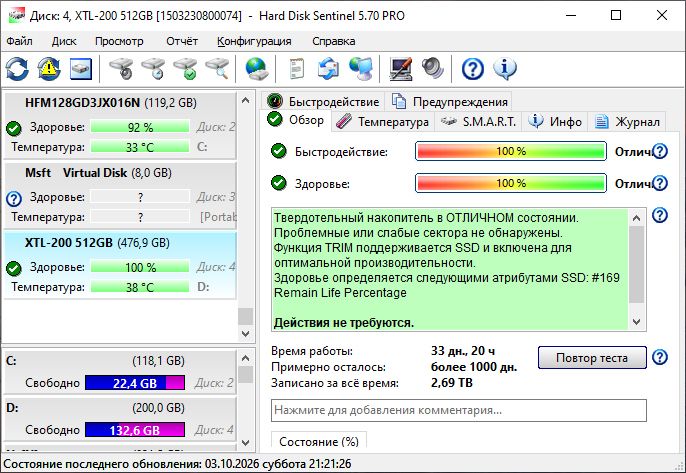Viewport: 686px width, 473px height.
Task: Click the disk with gear test icon
Action: 121,69
